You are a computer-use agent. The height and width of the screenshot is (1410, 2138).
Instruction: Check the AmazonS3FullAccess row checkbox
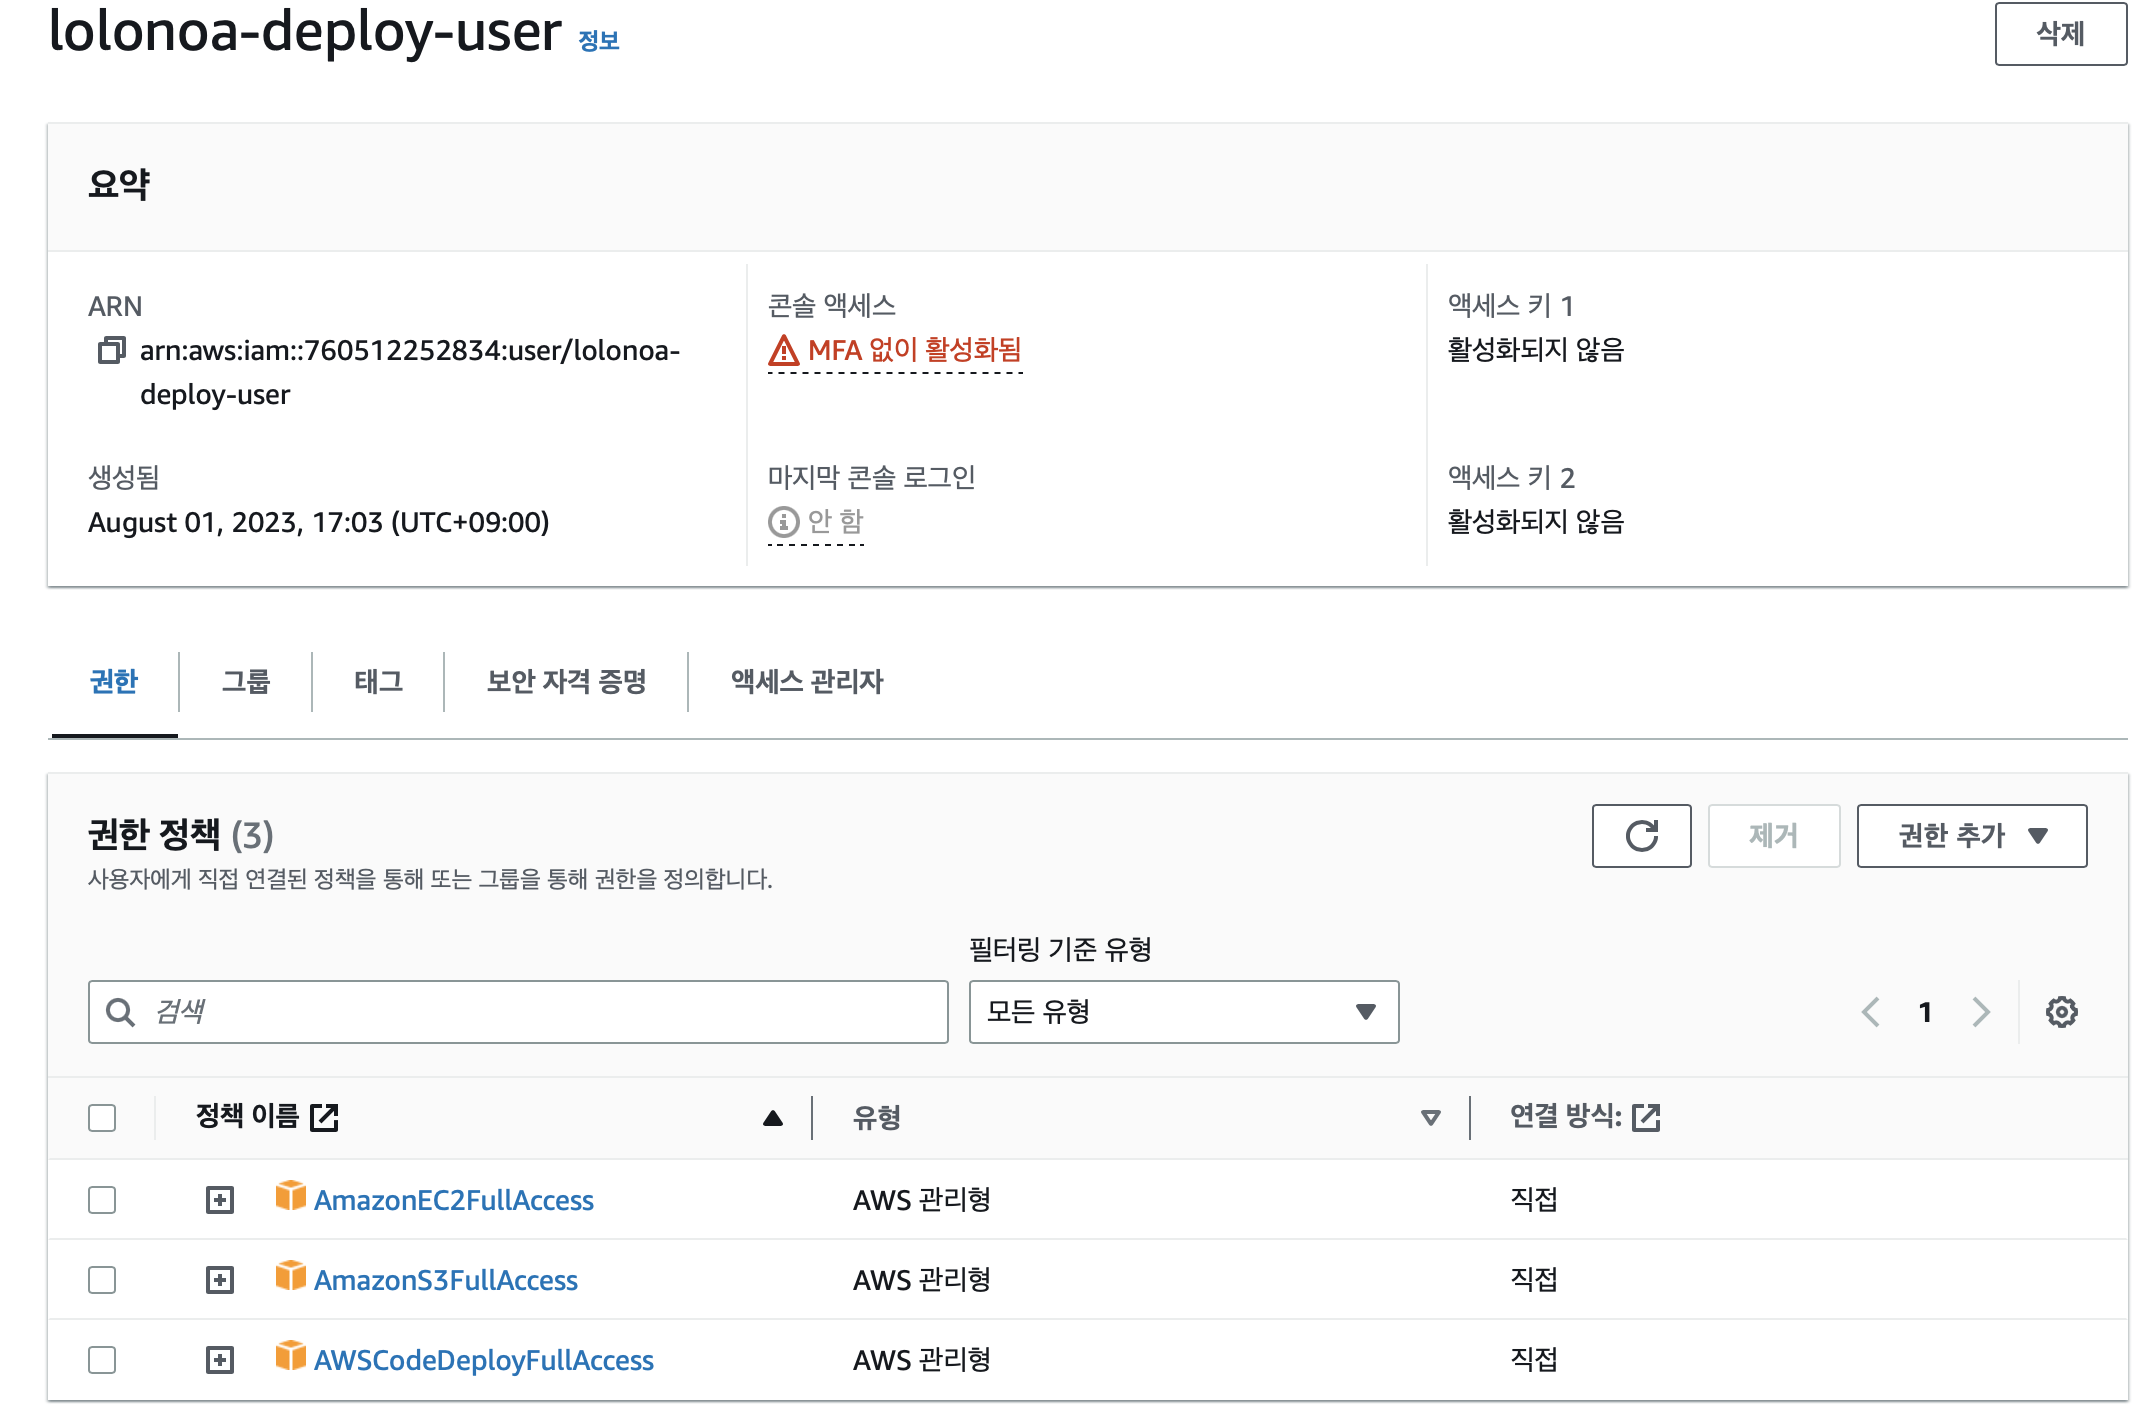tap(102, 1280)
